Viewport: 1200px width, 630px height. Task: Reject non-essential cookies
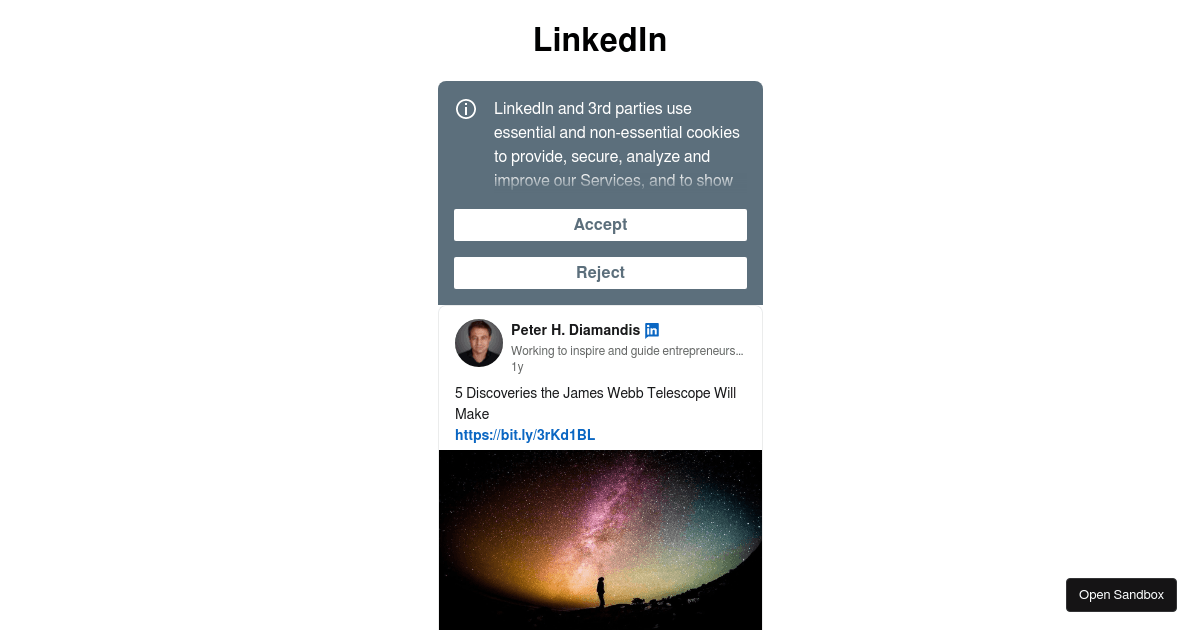[600, 273]
